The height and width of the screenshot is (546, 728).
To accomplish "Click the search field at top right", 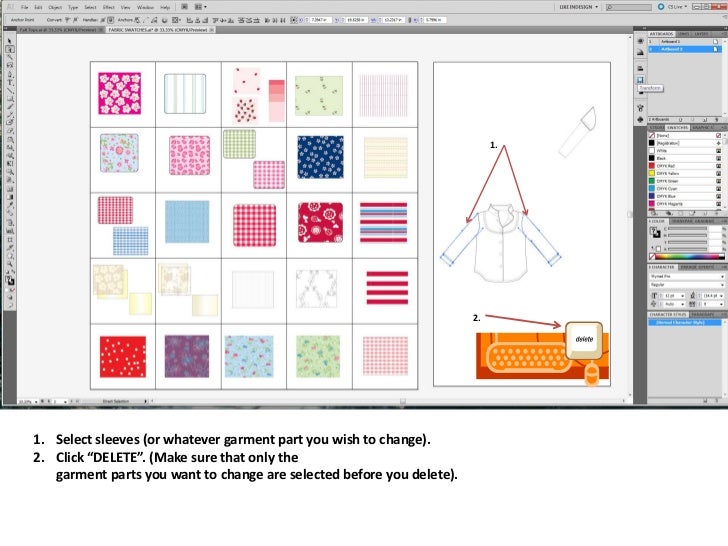I will pos(629,7).
